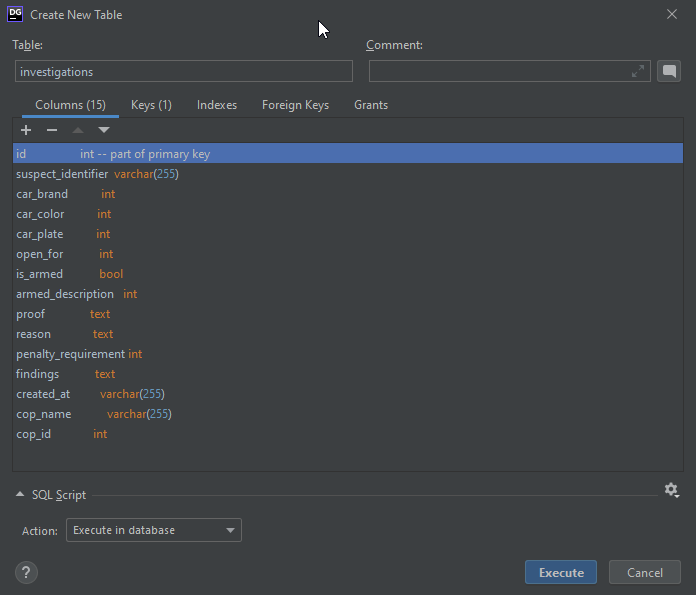Screen dimensions: 696x595
Task: Click the move column down arrow
Action: (104, 130)
